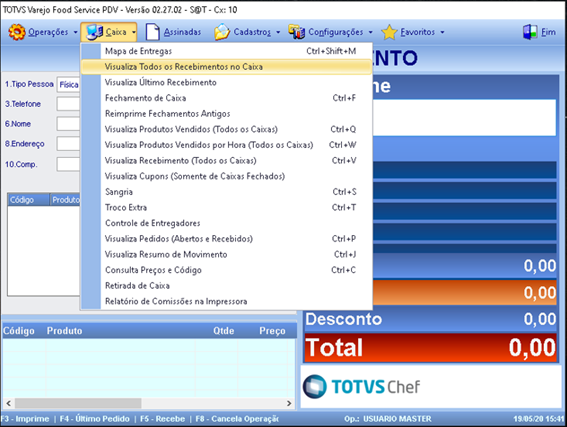Focus the Nome input field
The height and width of the screenshot is (427, 567).
[x=68, y=124]
